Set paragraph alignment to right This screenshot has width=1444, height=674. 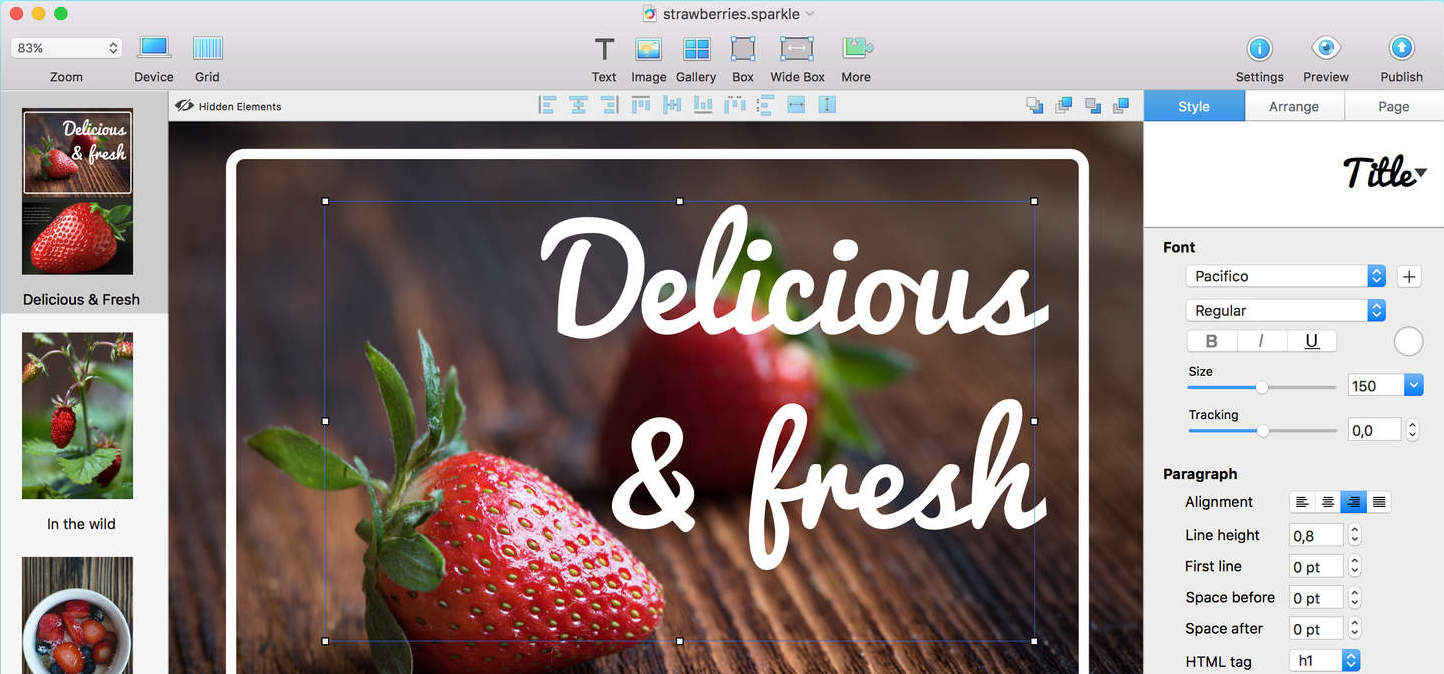(x=1353, y=502)
